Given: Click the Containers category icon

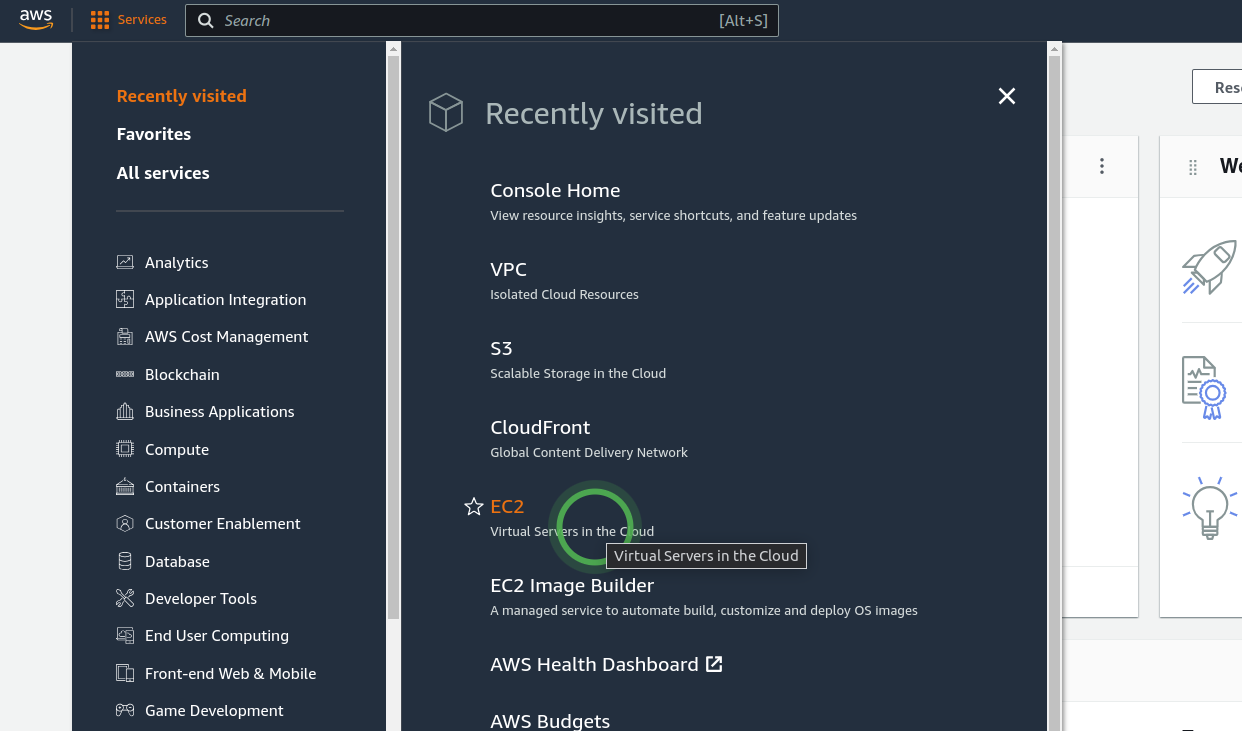Looking at the screenshot, I should coord(125,486).
